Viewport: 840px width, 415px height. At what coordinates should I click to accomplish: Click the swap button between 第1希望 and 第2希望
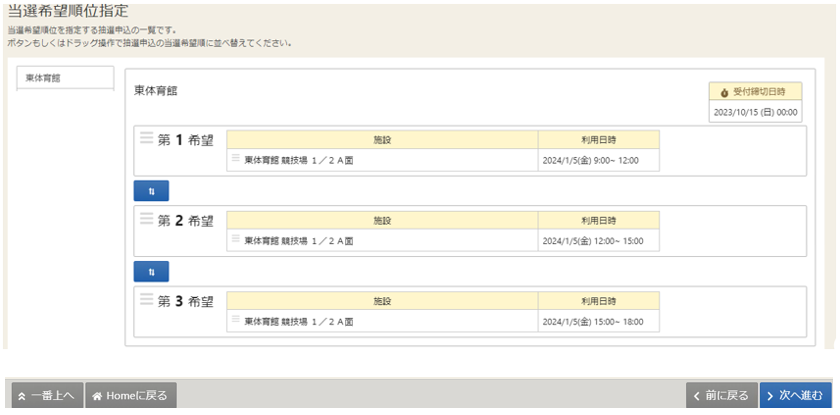tap(151, 190)
